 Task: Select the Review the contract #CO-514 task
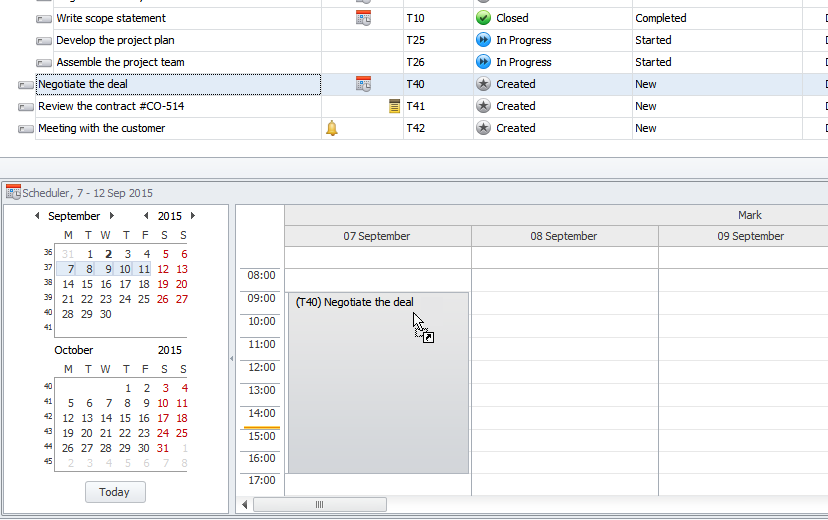tap(110, 106)
